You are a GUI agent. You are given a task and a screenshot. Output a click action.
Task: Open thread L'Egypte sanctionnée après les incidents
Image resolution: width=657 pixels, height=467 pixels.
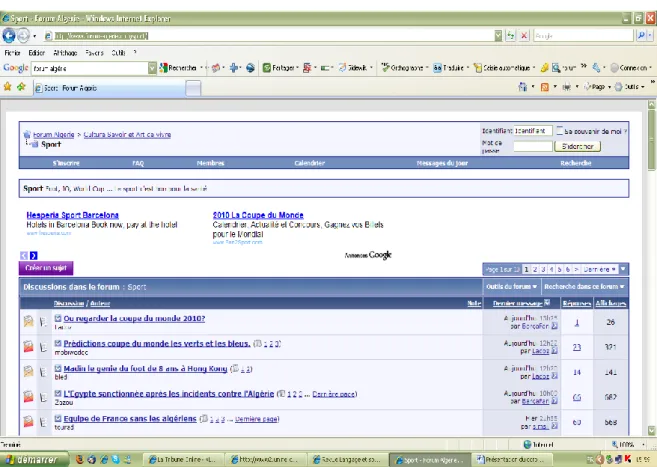[168, 394]
